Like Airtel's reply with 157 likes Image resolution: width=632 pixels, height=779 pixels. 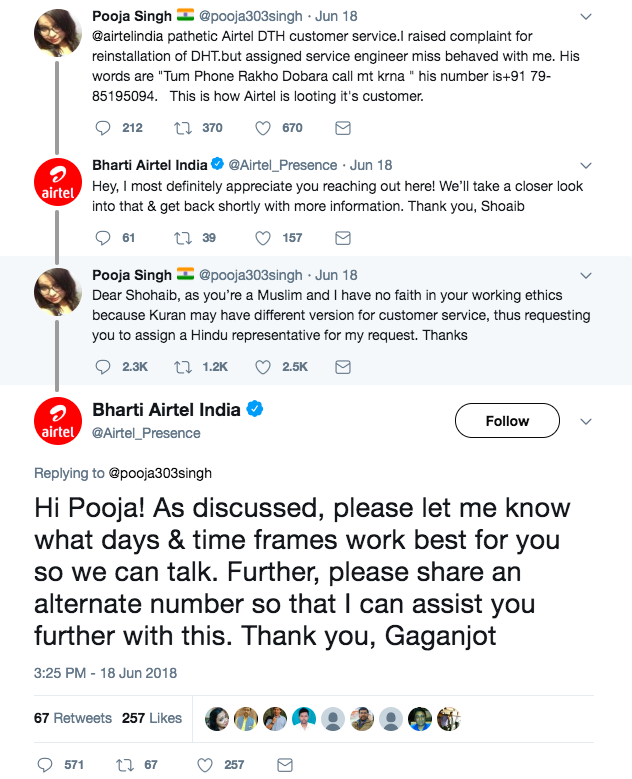tap(263, 238)
